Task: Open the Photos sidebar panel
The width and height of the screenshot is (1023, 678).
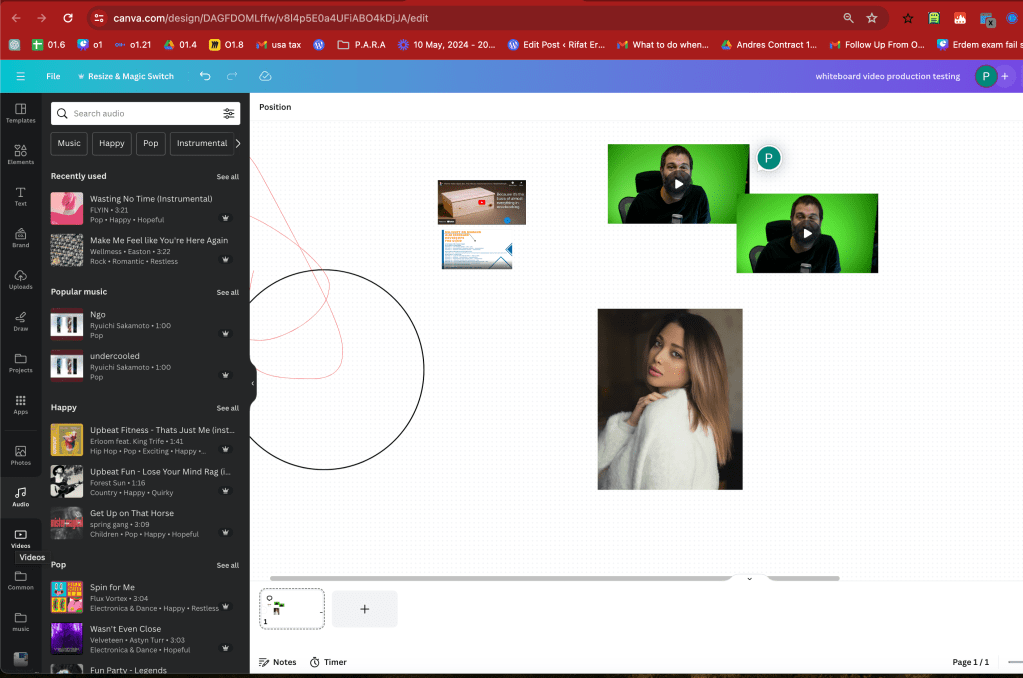Action: [x=20, y=455]
